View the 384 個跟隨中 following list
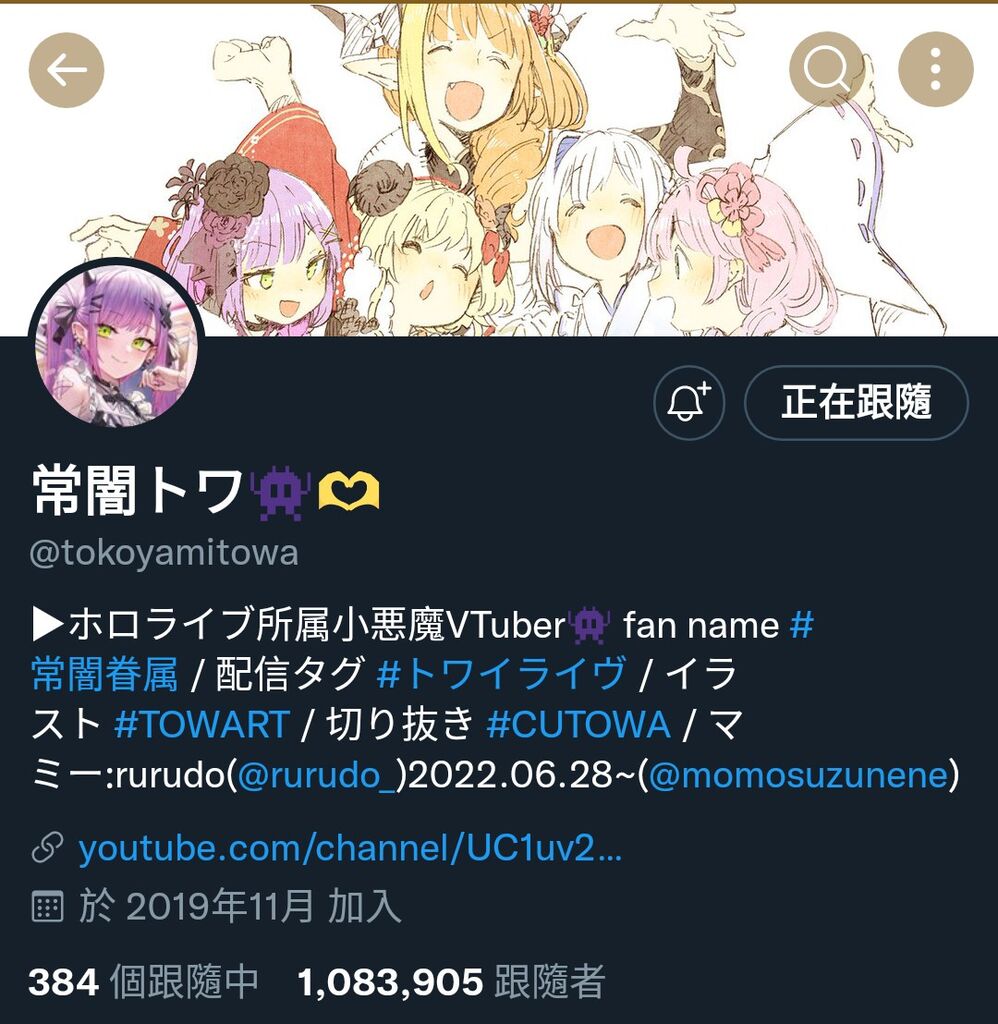The width and height of the screenshot is (998, 1024). (x=144, y=982)
